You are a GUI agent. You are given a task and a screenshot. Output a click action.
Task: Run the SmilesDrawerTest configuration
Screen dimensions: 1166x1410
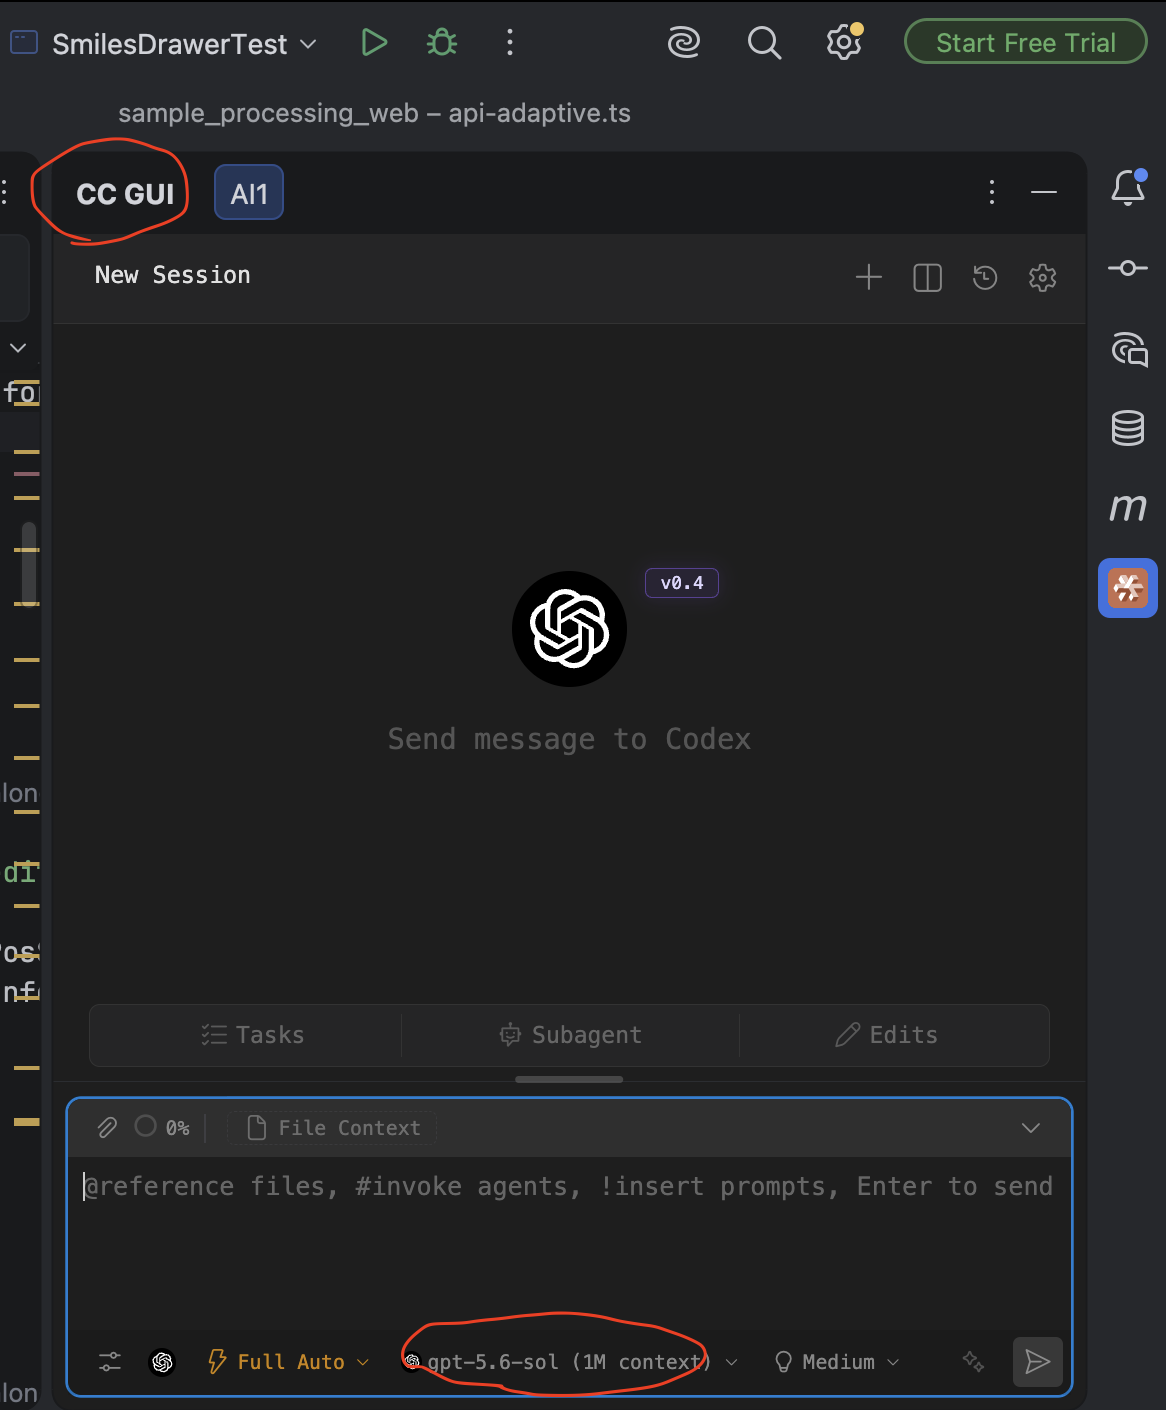coord(374,42)
